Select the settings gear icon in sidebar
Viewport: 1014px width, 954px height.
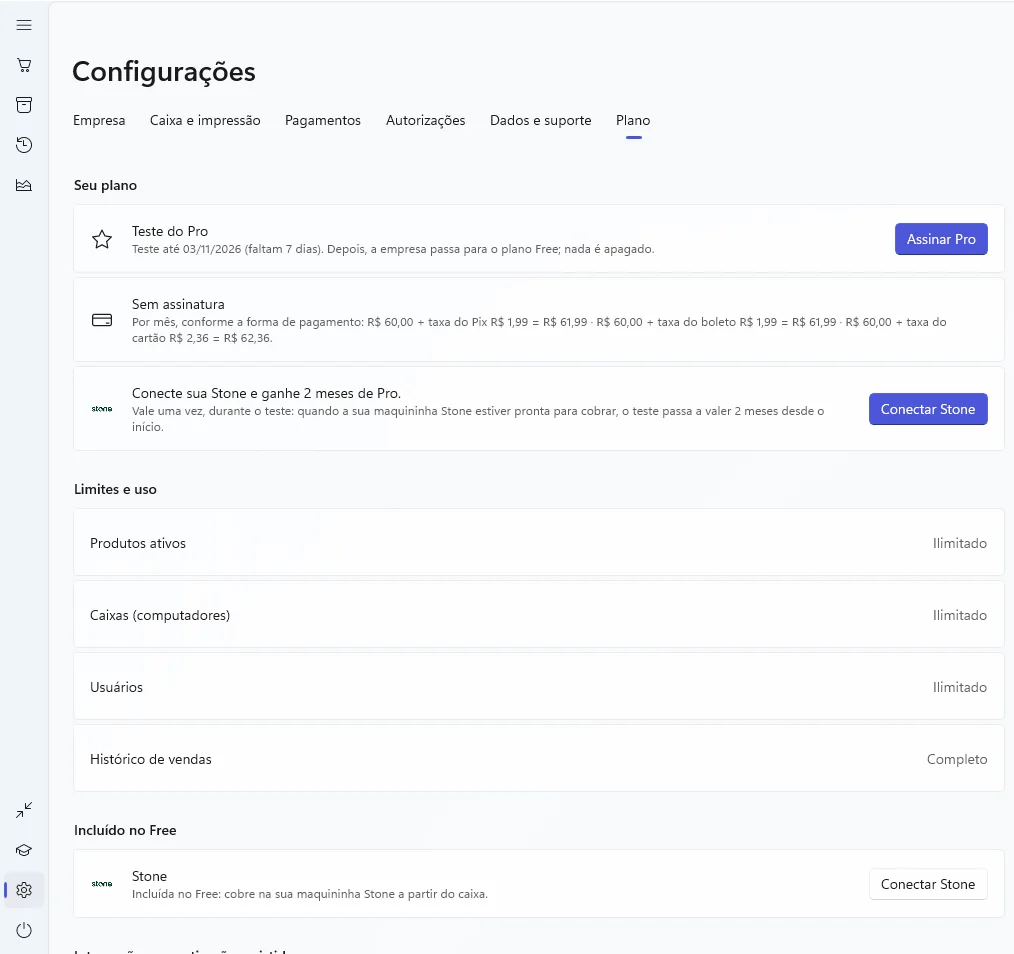tap(24, 890)
